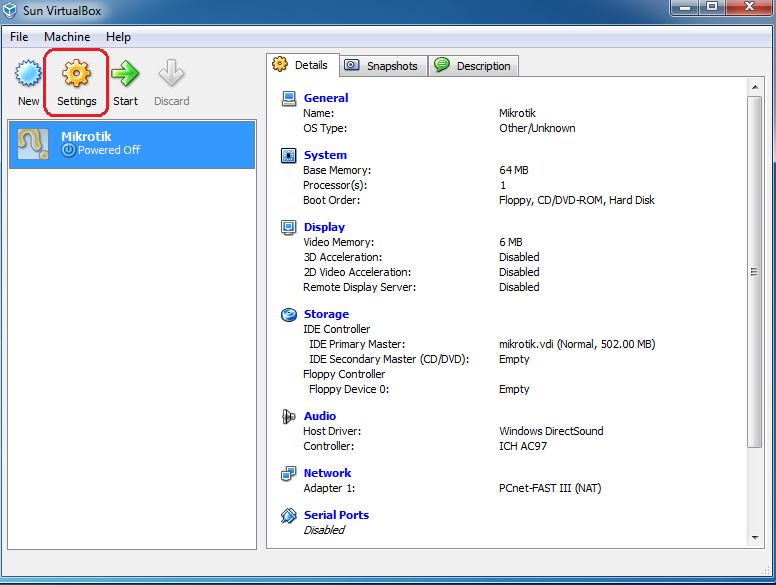776x585 pixels.
Task: Click the Discard toolbar icon
Action: (x=171, y=74)
